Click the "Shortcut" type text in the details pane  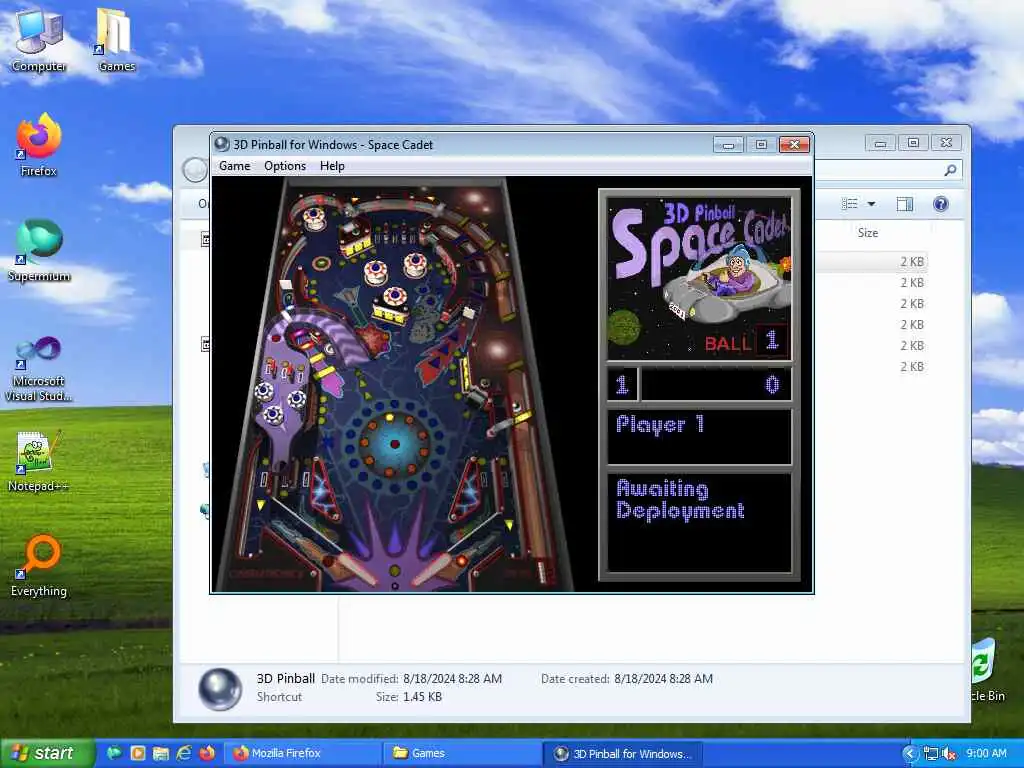(x=280, y=697)
